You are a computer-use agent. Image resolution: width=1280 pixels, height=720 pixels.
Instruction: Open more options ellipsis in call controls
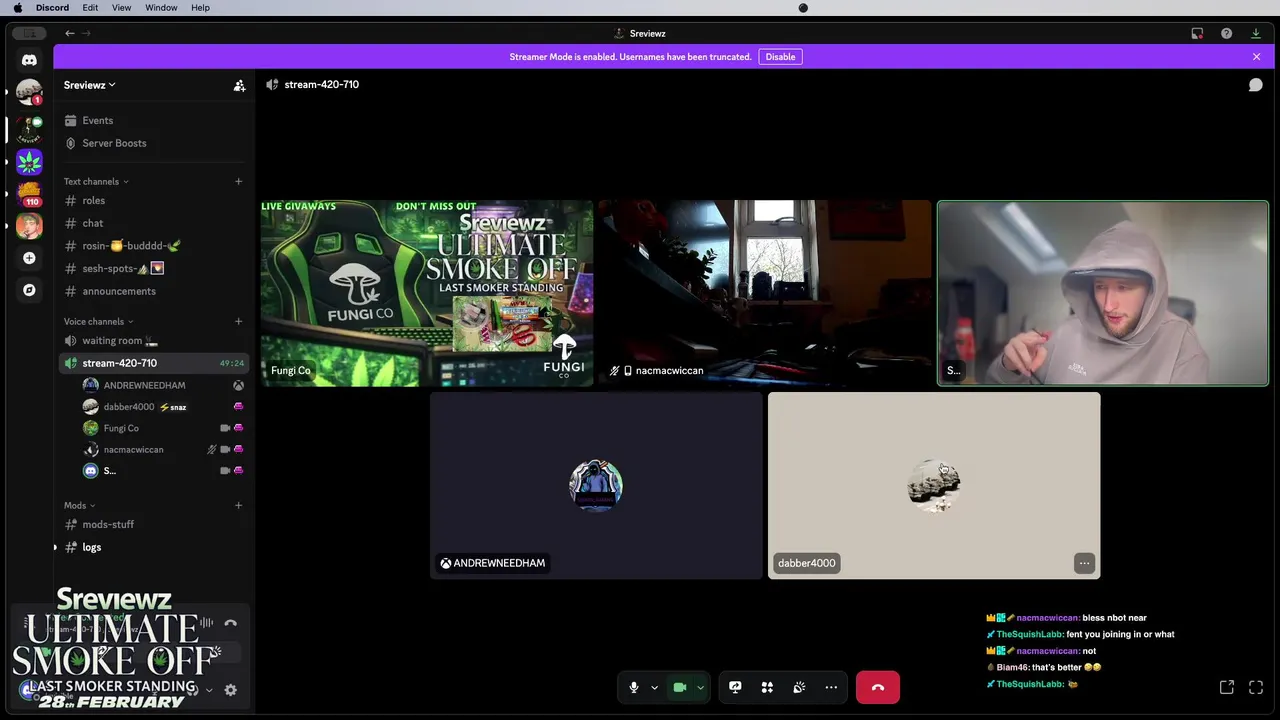point(831,687)
